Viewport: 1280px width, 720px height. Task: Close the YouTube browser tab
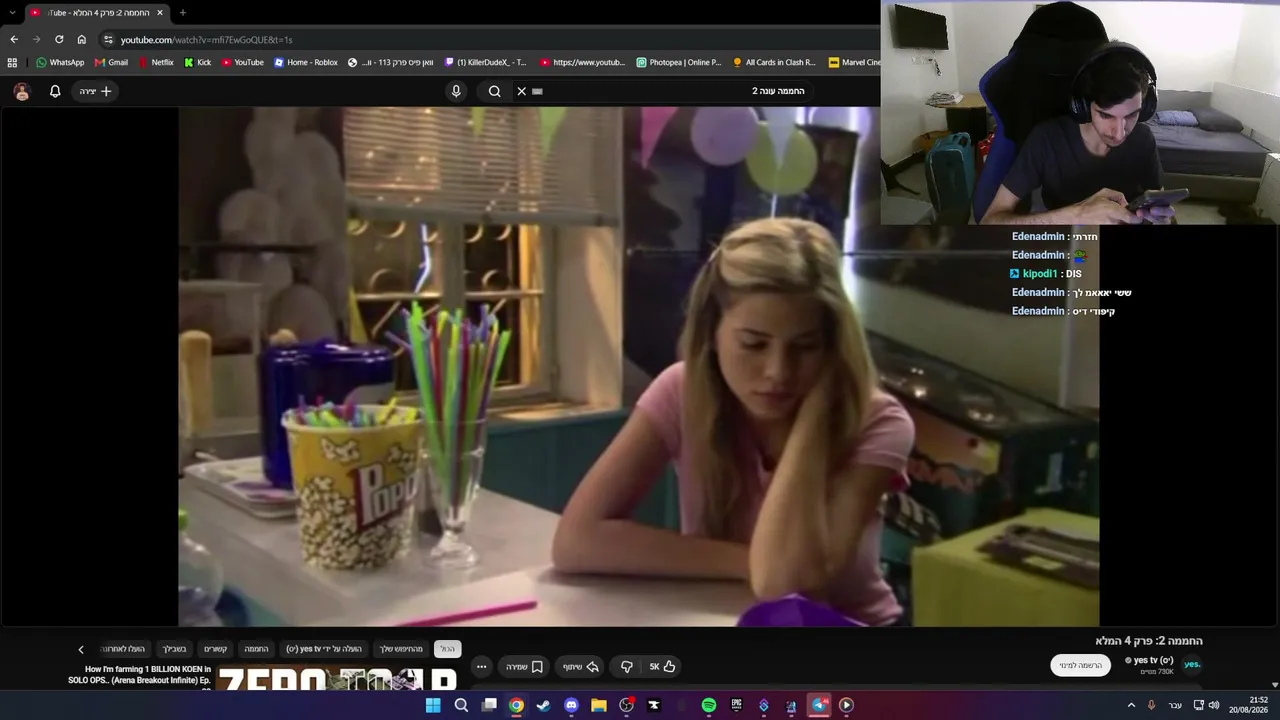[159, 13]
